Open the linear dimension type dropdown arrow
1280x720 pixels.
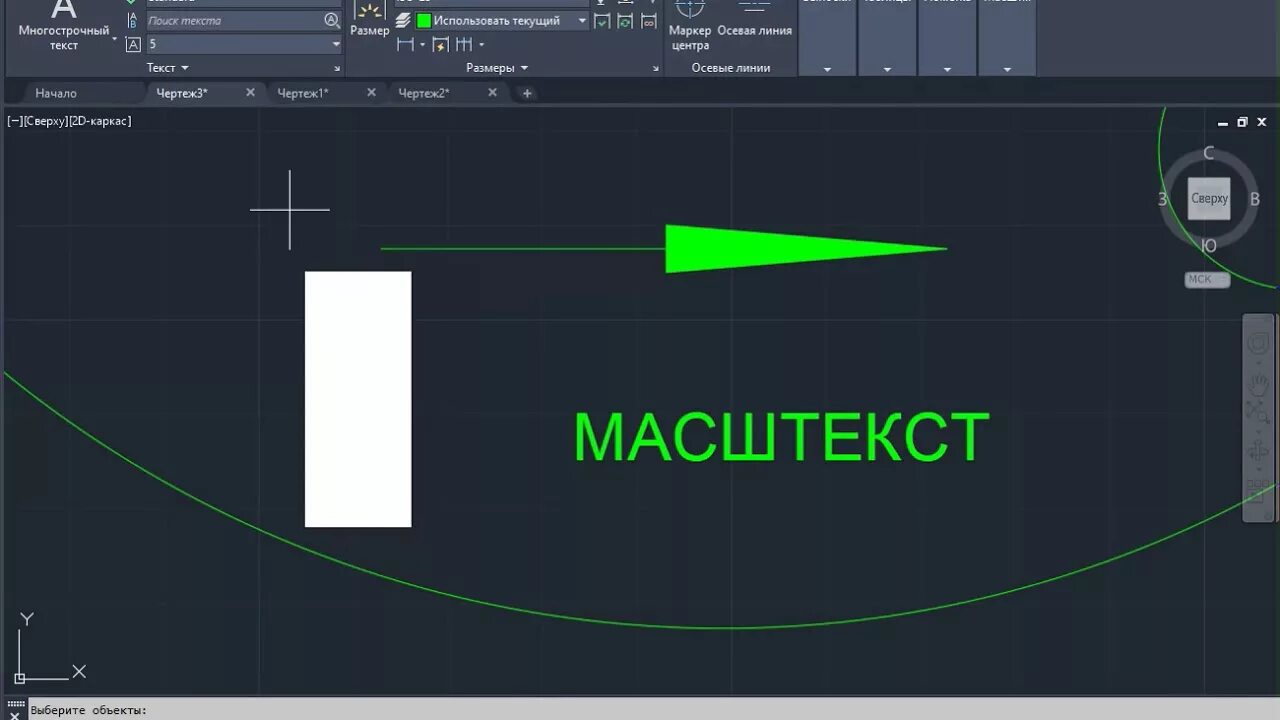pos(422,45)
